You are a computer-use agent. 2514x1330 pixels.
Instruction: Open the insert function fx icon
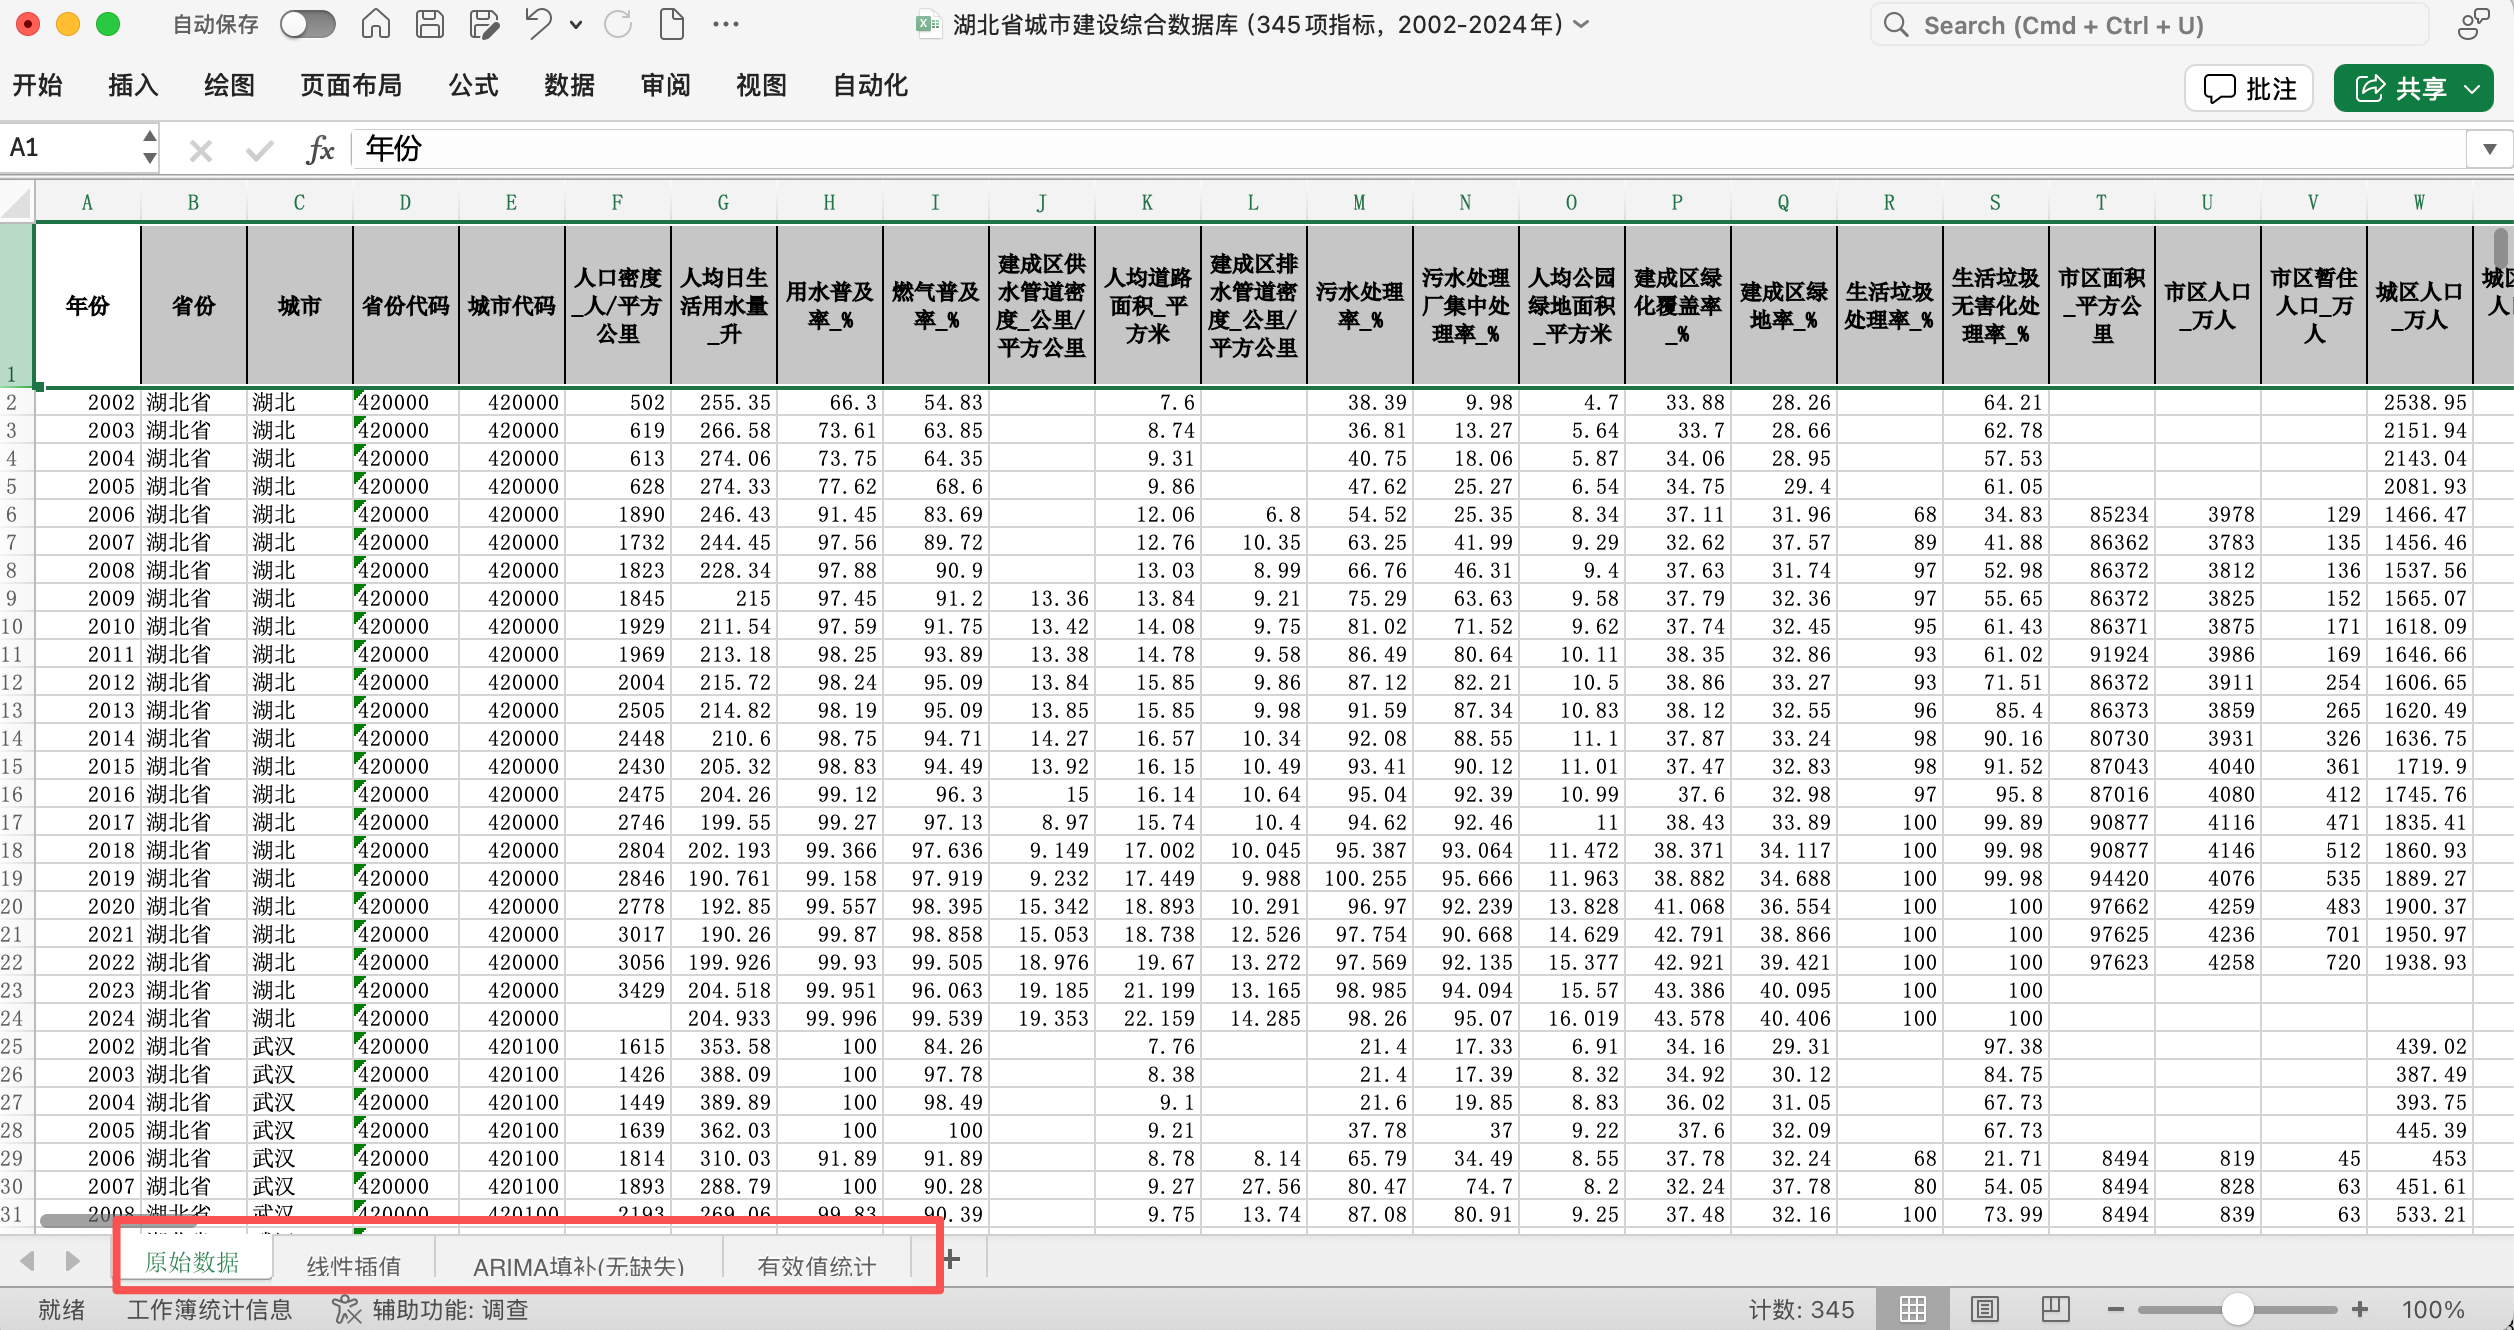click(320, 149)
